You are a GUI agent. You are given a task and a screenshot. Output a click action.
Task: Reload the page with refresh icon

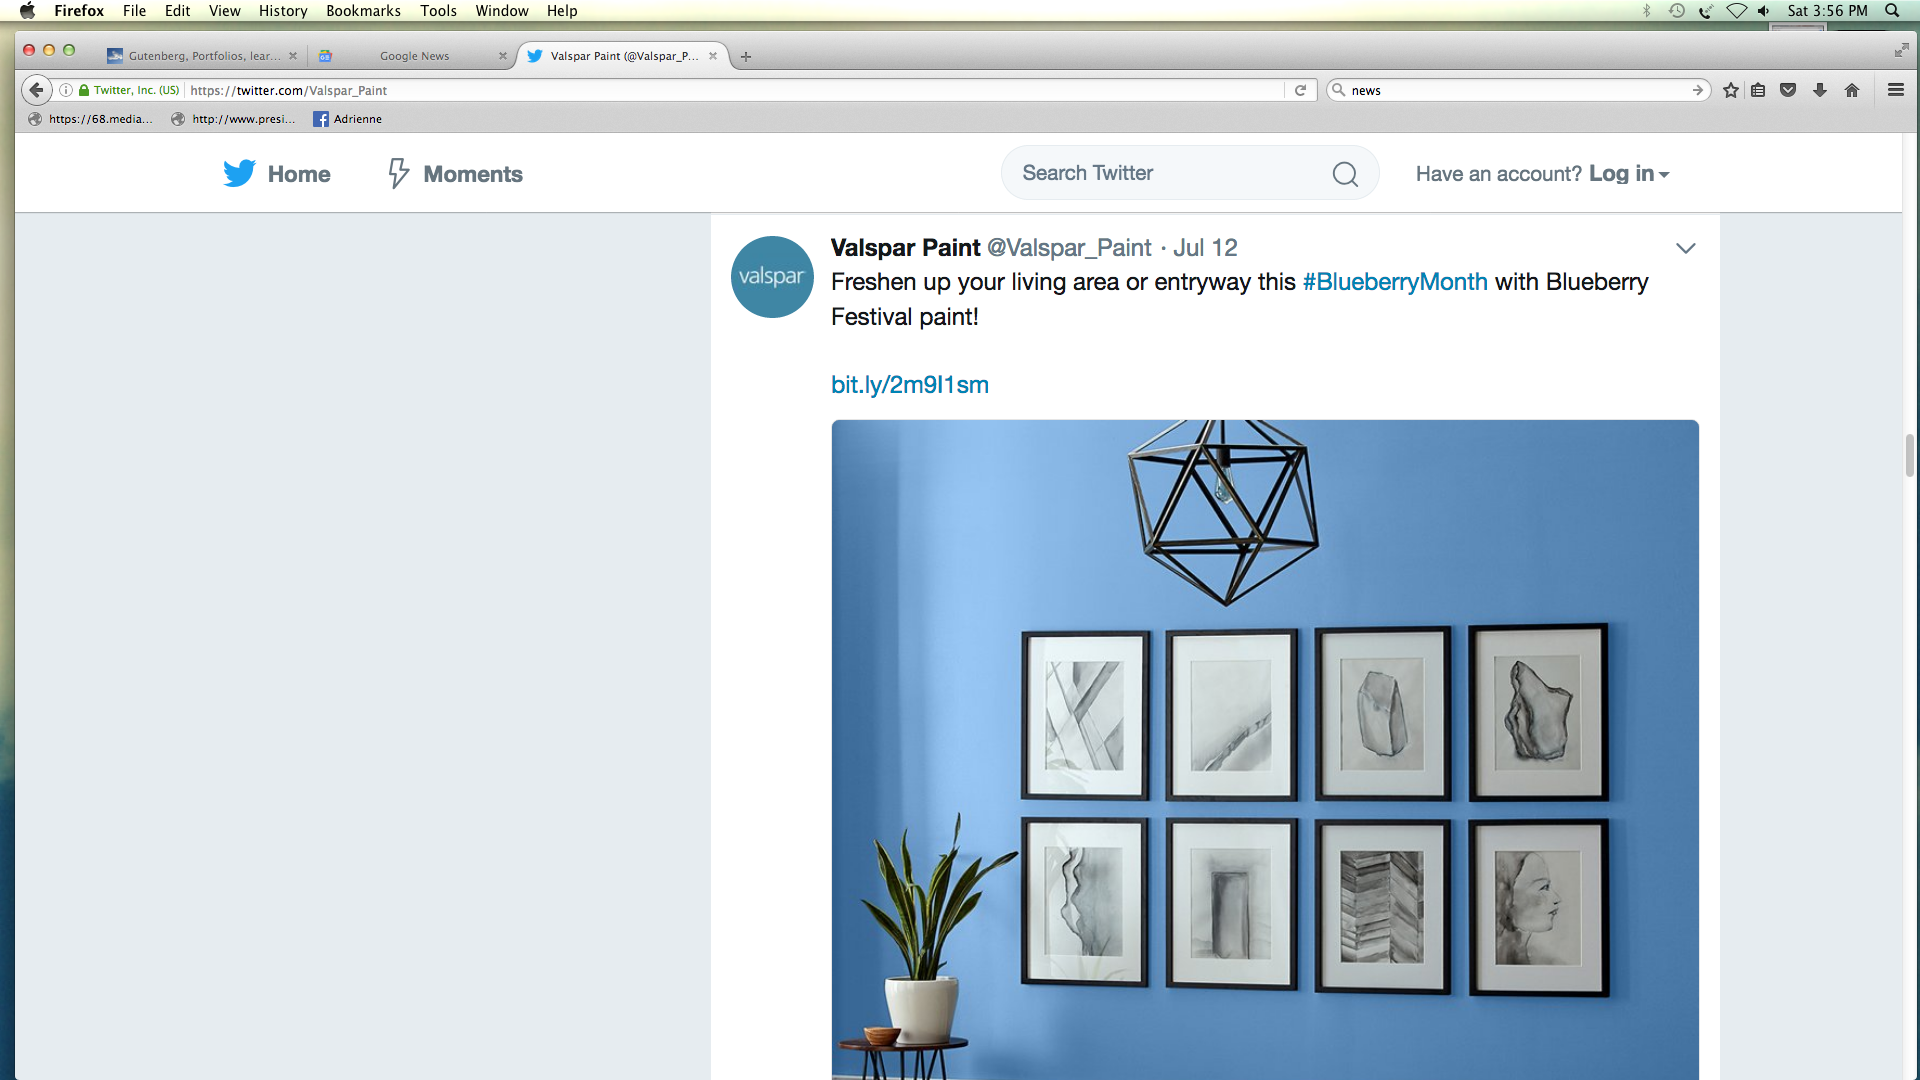1300,90
